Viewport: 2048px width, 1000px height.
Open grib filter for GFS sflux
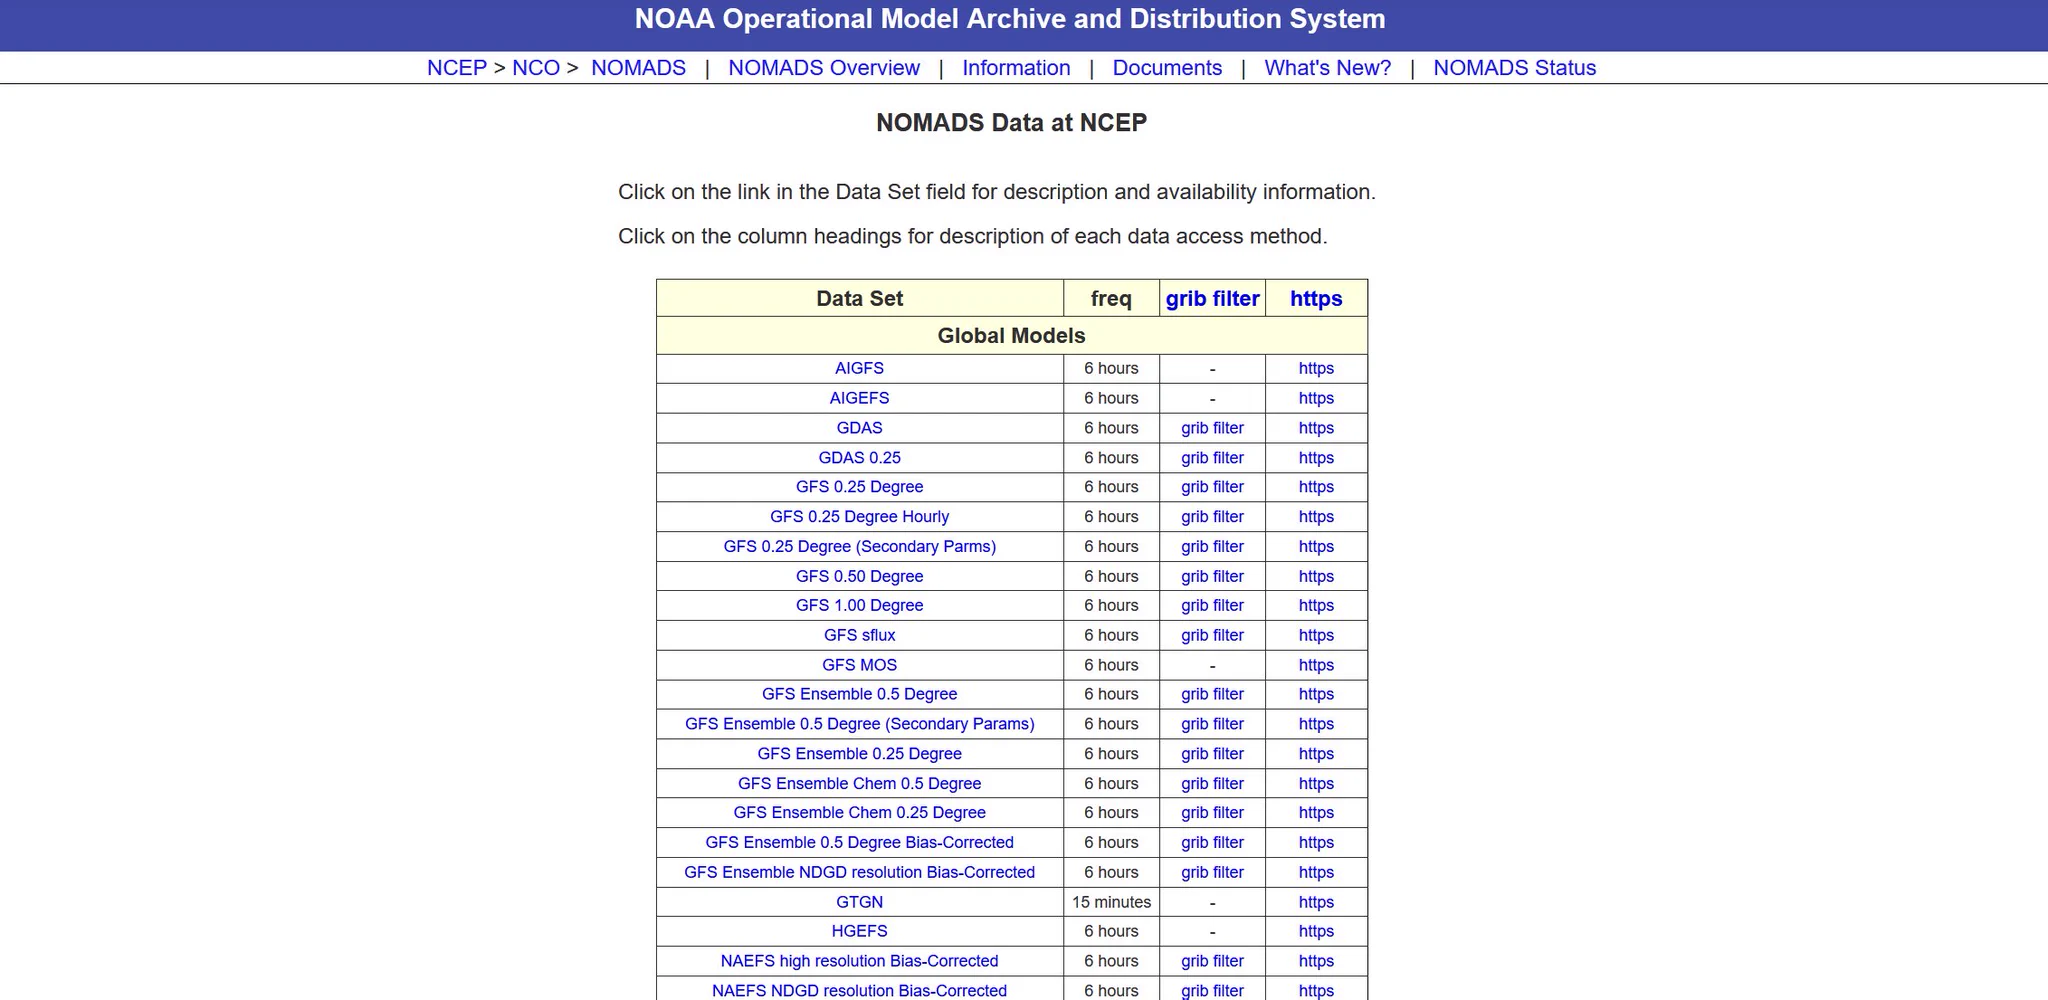[1212, 635]
